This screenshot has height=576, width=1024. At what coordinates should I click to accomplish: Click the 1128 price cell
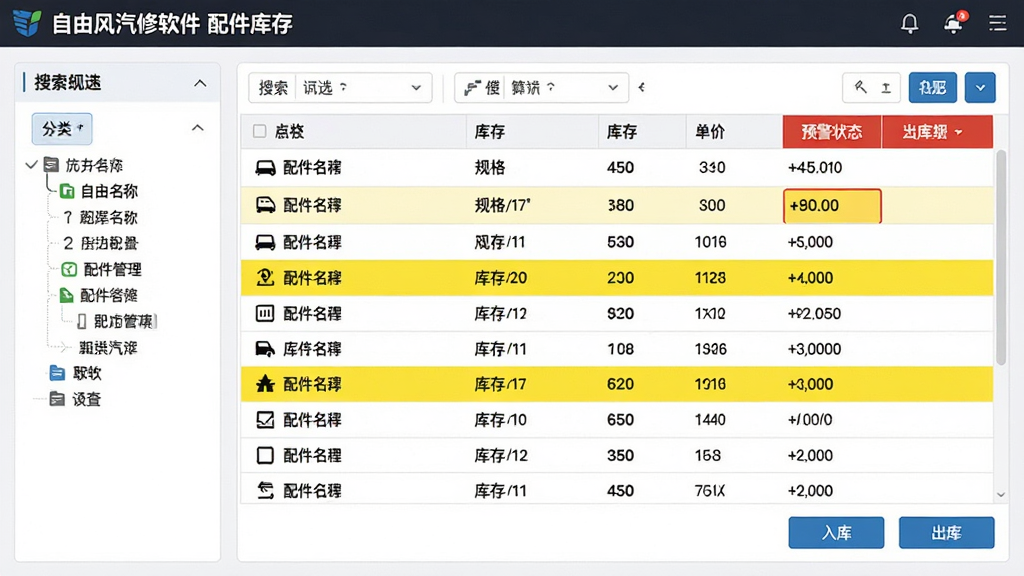pos(710,278)
